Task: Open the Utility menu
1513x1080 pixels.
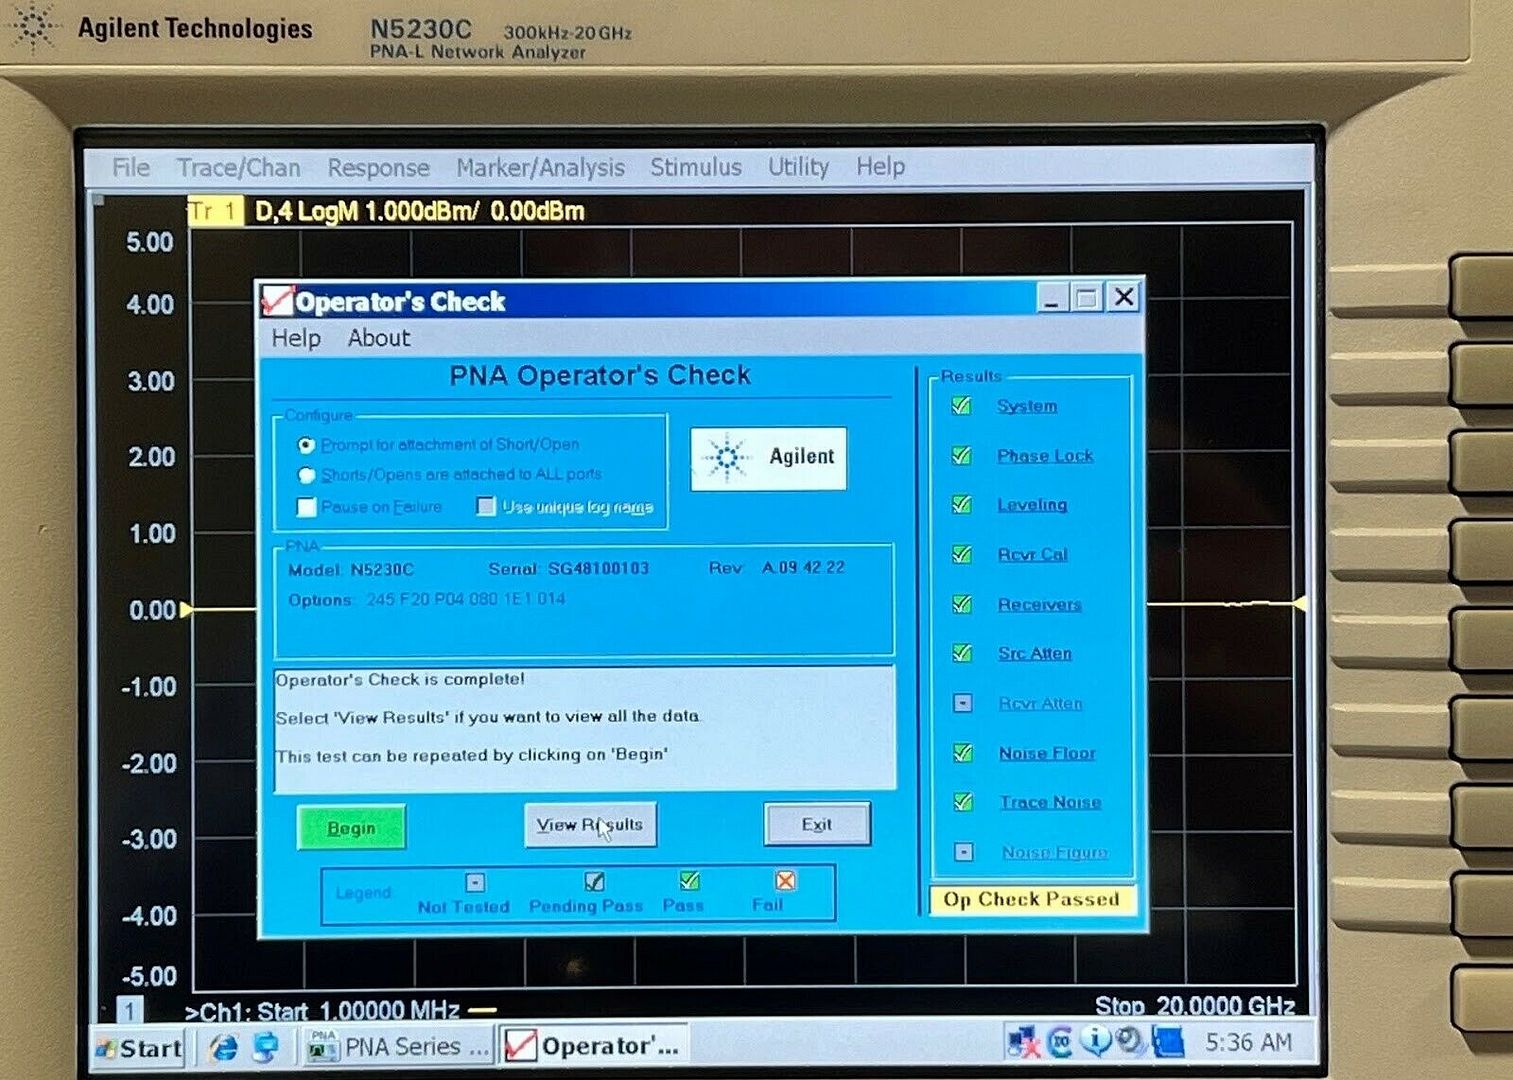Action: point(798,167)
